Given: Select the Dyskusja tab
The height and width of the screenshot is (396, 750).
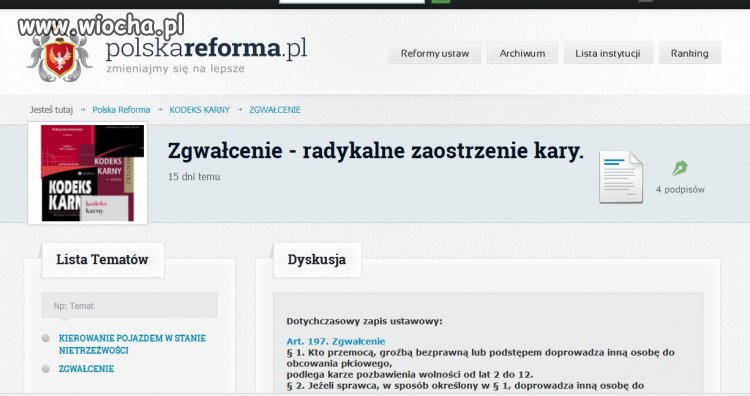Looking at the screenshot, I should [x=317, y=260].
